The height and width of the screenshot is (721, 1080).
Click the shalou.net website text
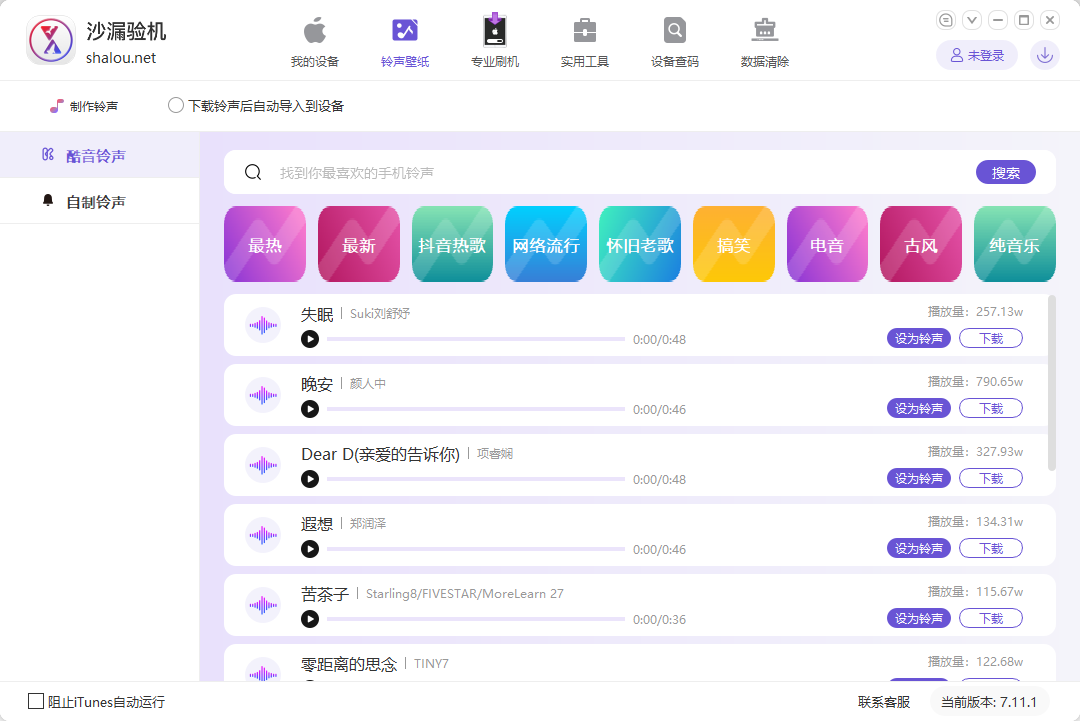pyautogui.click(x=121, y=58)
